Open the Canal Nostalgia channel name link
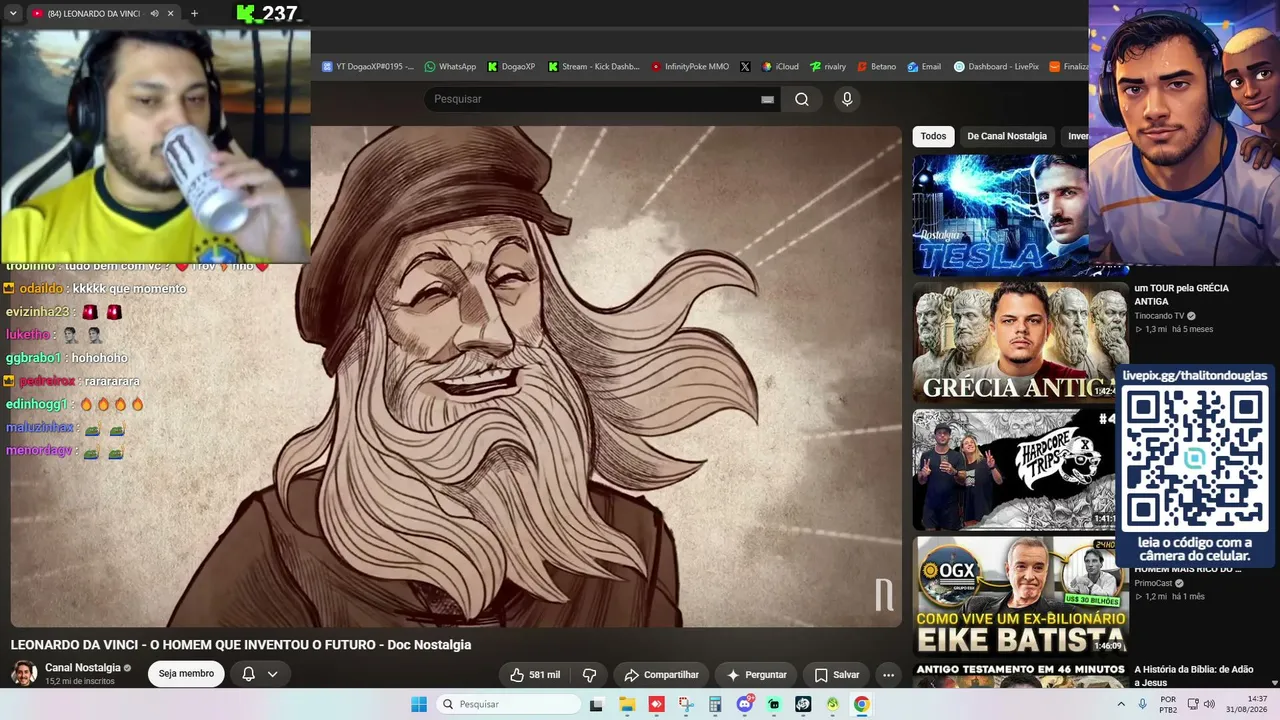The width and height of the screenshot is (1280, 720). [x=83, y=668]
